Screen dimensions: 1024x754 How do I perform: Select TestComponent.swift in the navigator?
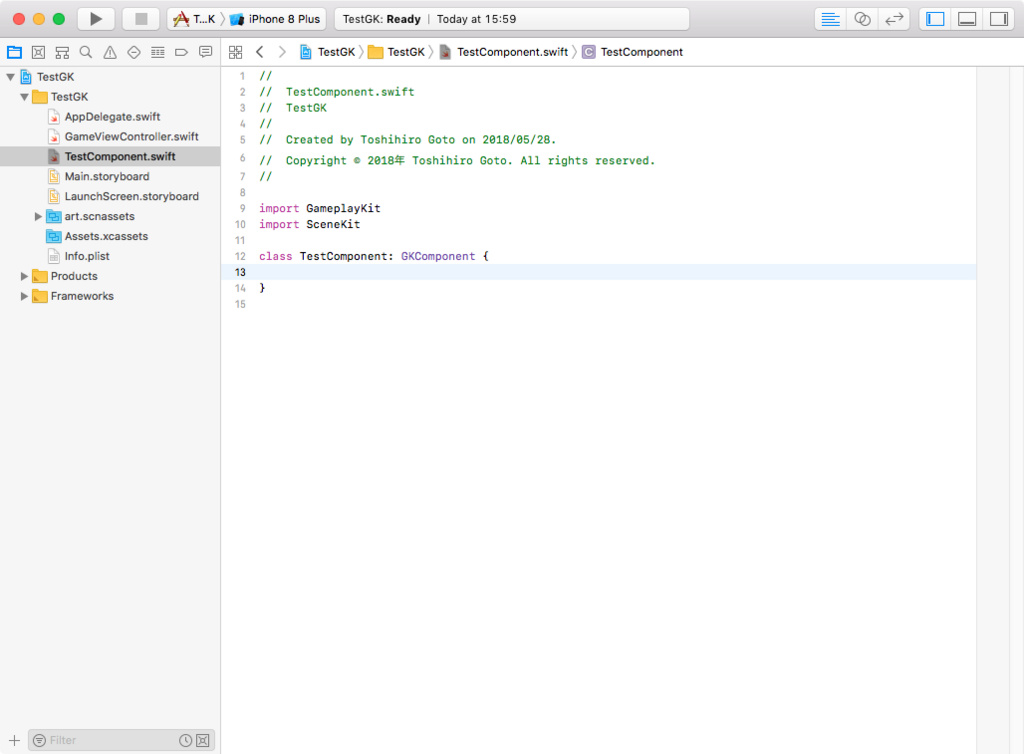click(110, 157)
